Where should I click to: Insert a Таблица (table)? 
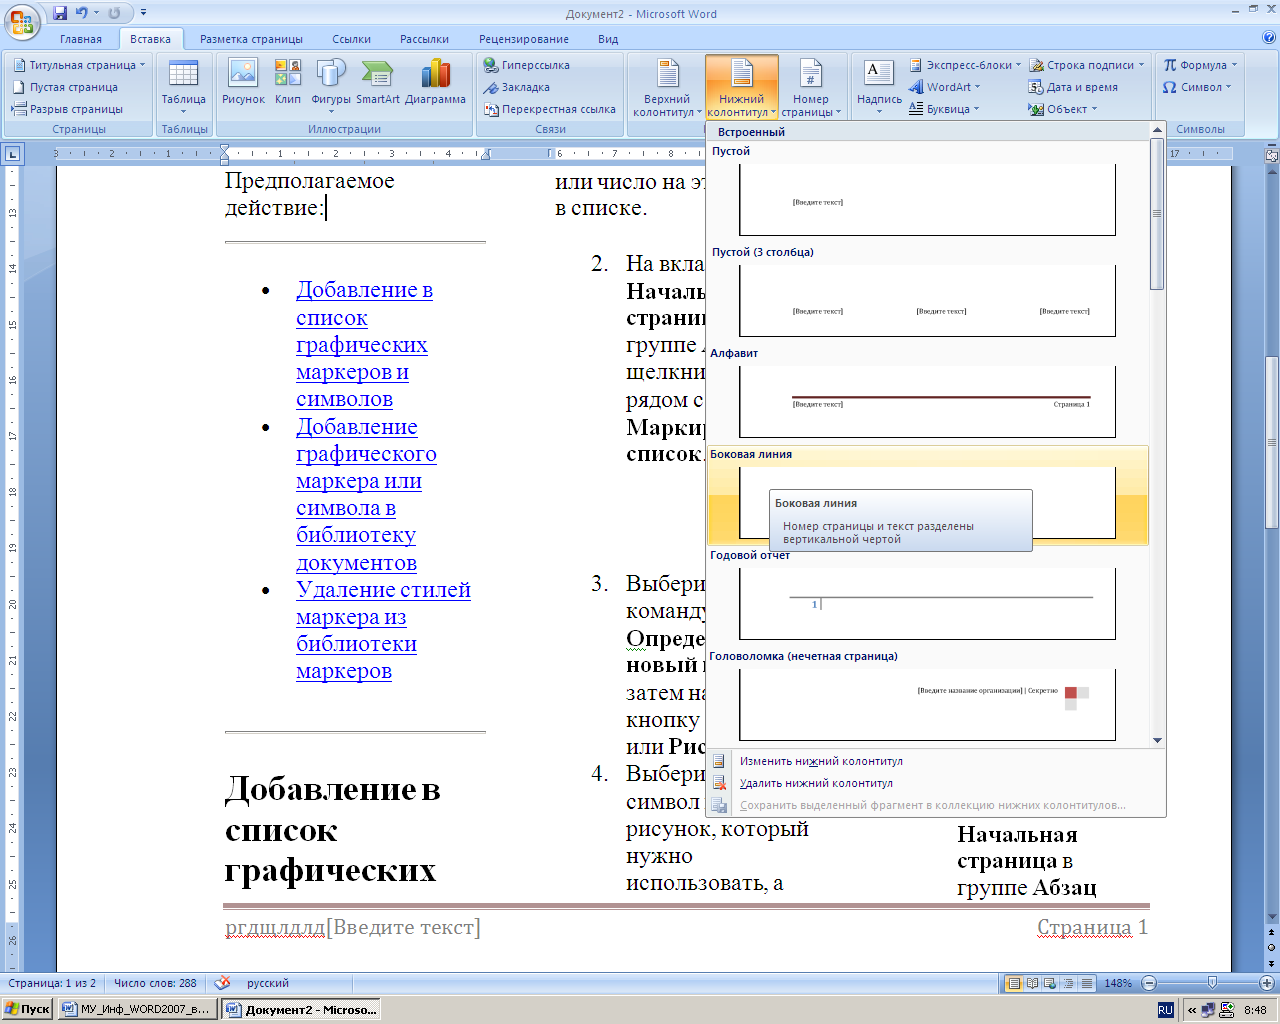coord(184,87)
